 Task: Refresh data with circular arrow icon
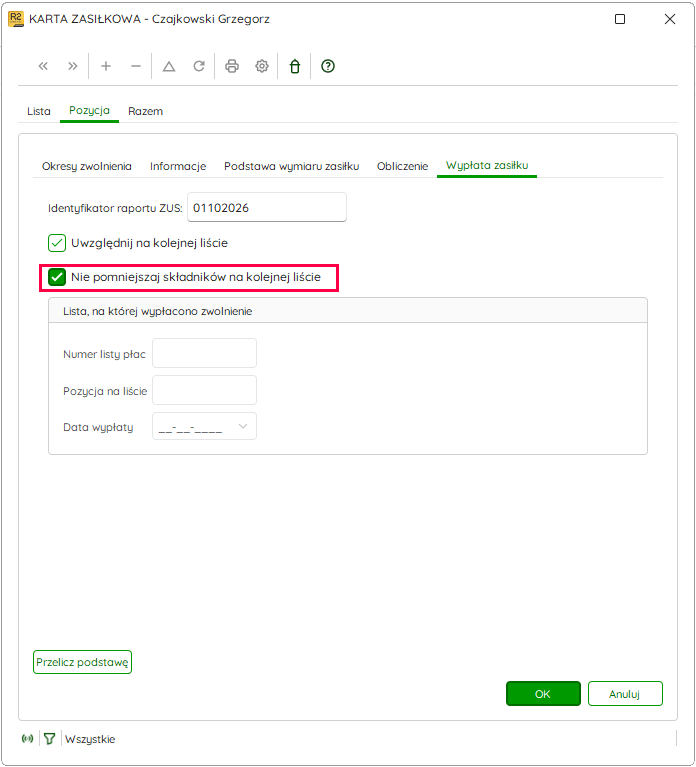coord(199,66)
